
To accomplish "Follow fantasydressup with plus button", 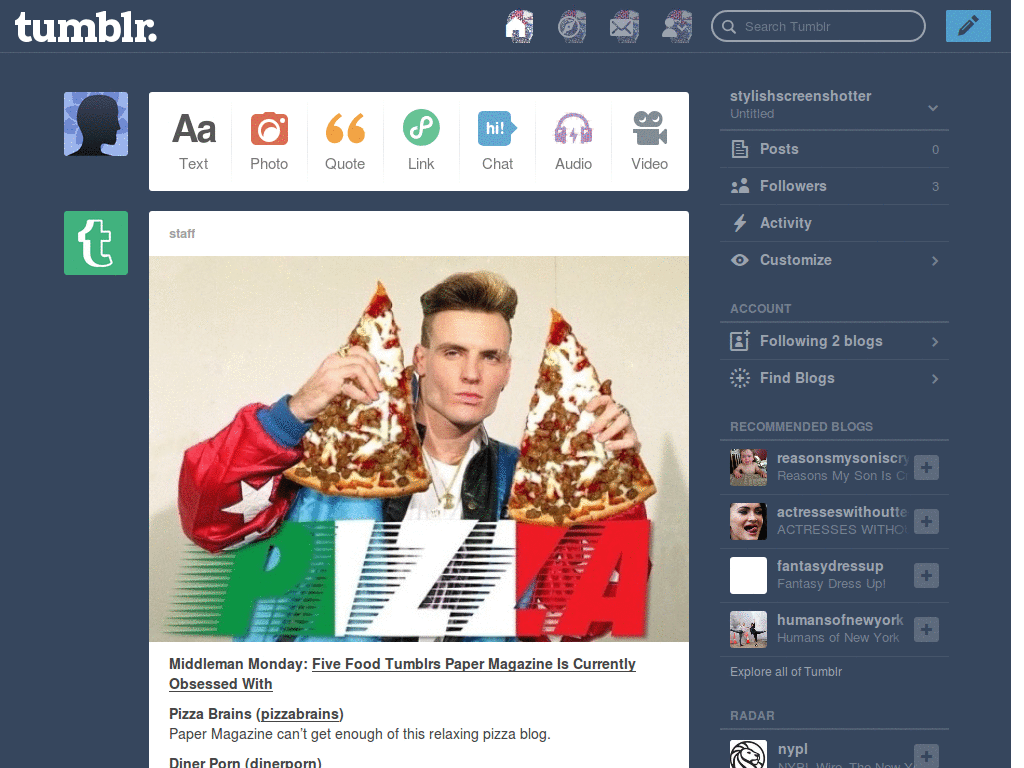I will coord(926,575).
